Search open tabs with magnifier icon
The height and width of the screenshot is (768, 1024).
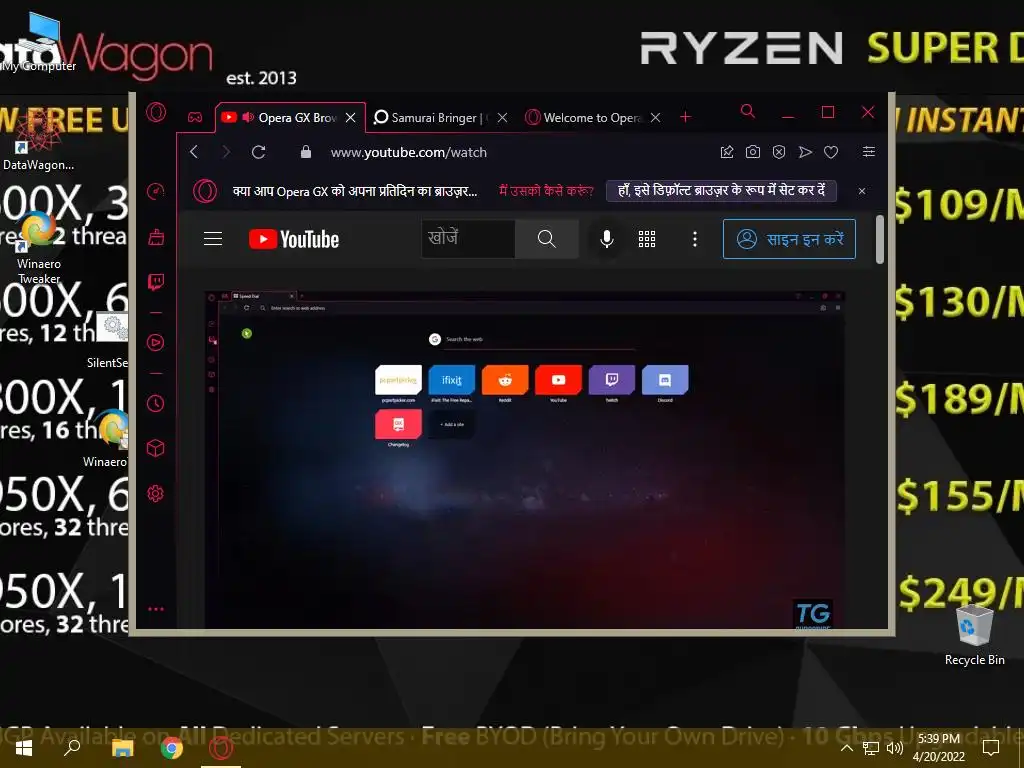[748, 112]
